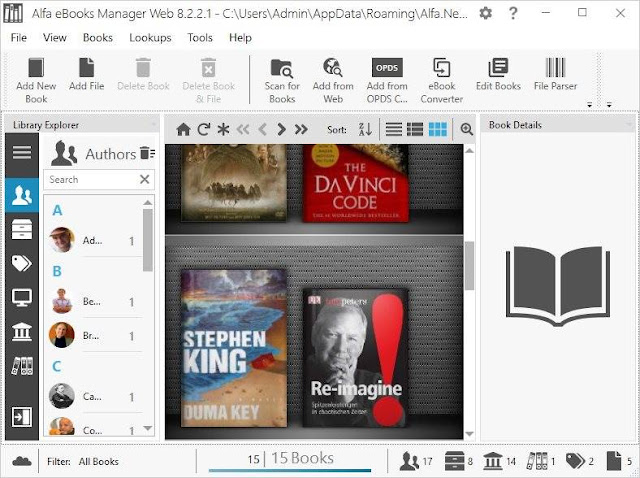Click the letter C group header
The image size is (640, 478).
click(x=57, y=366)
